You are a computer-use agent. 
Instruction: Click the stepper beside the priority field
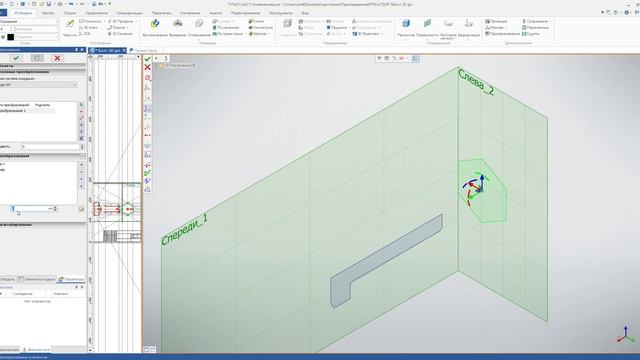tap(82, 147)
